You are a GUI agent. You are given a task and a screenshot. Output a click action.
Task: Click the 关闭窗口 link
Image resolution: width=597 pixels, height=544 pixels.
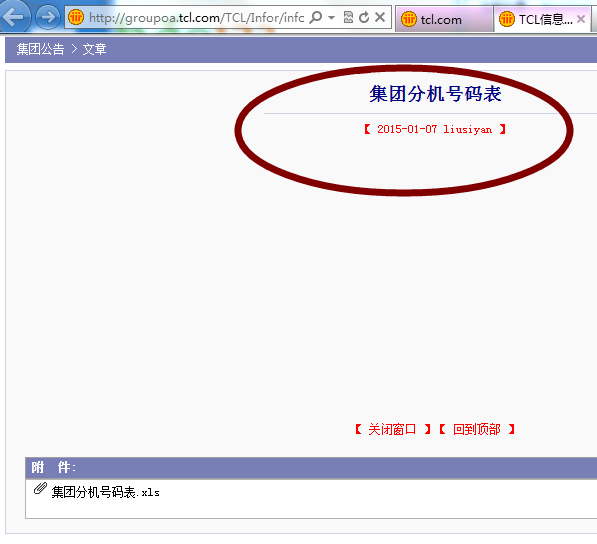coord(392,429)
